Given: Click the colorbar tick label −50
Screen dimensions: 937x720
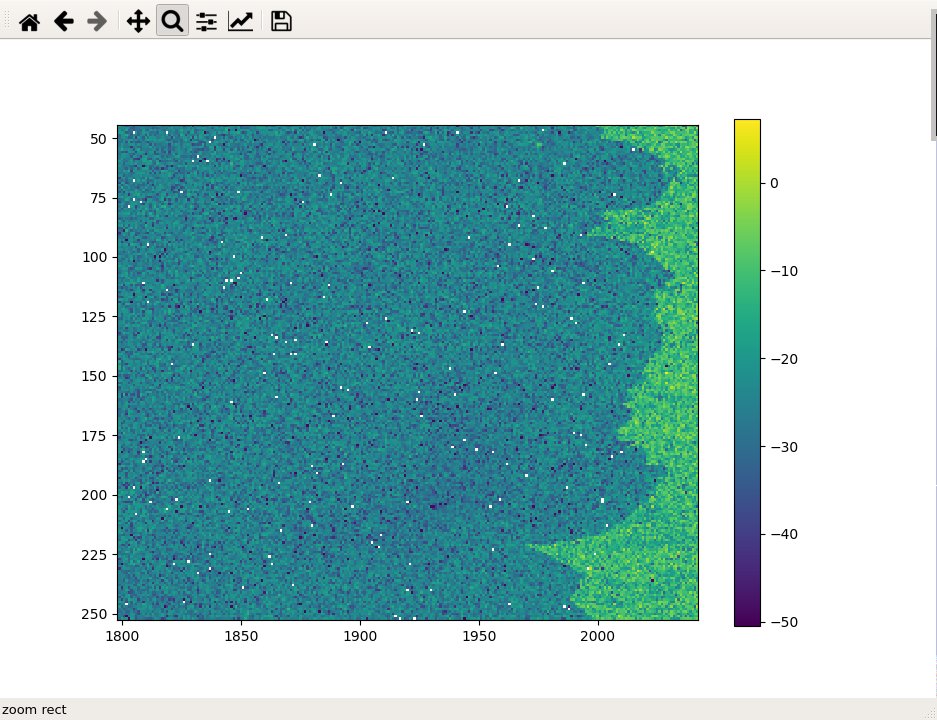Looking at the screenshot, I should (784, 622).
